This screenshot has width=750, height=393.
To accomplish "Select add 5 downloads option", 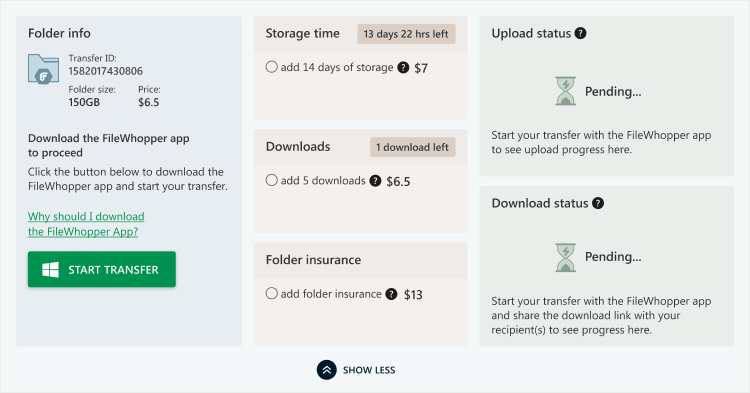I will click(272, 180).
